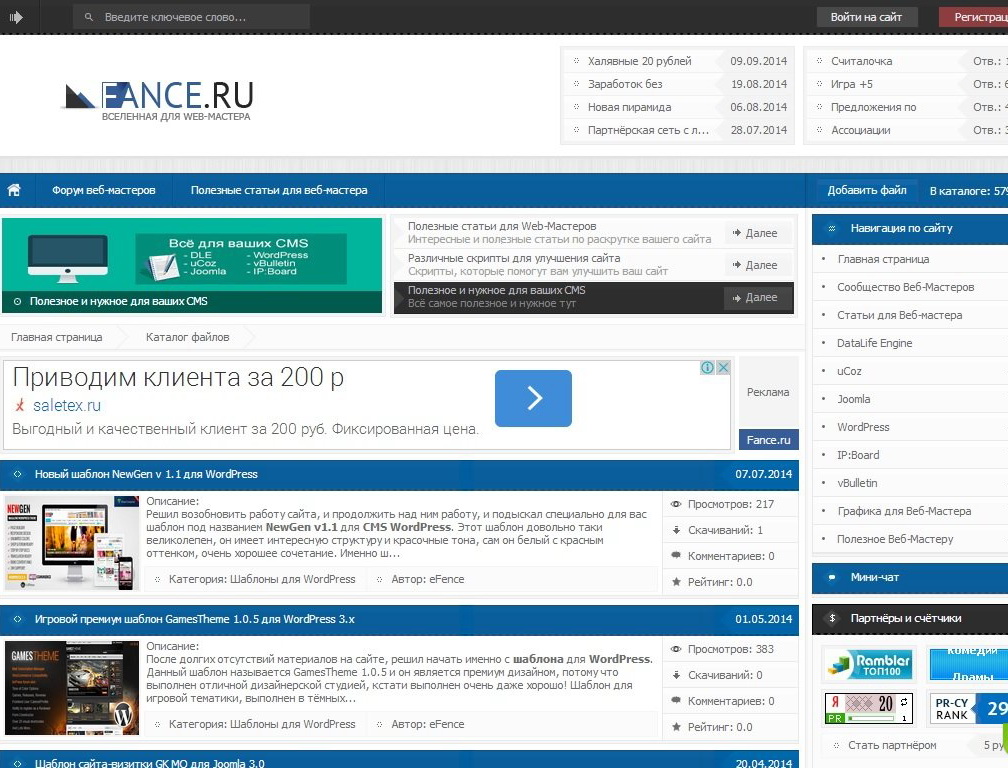Select the 'Различные скрипты для улучшения сайта' slide
This screenshot has width=1008, height=768.
pyautogui.click(x=559, y=265)
